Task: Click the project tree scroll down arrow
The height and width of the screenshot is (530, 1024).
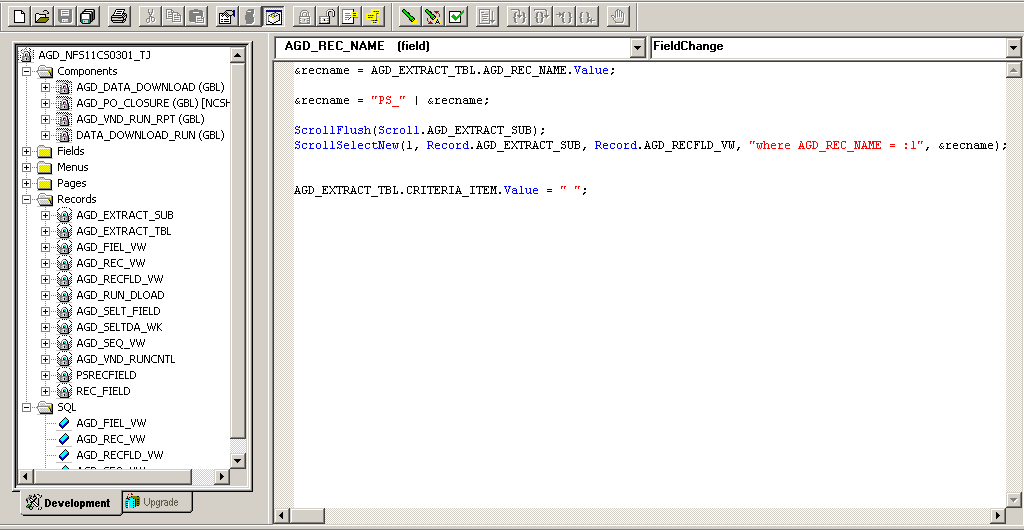Action: coord(237,460)
